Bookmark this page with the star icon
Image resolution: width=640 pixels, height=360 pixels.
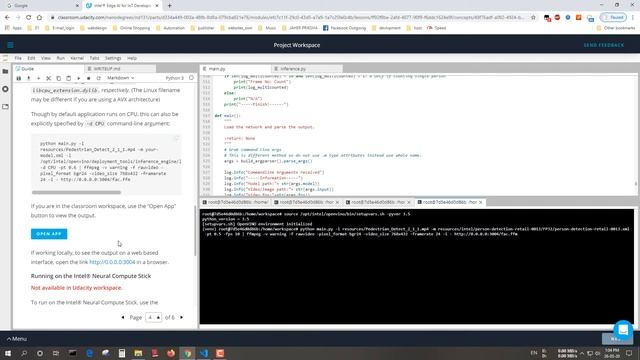533,18
